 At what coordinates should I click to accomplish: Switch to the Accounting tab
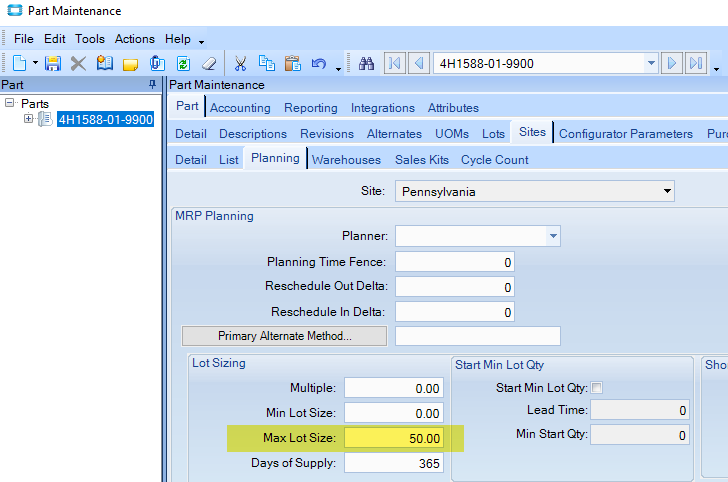click(240, 108)
